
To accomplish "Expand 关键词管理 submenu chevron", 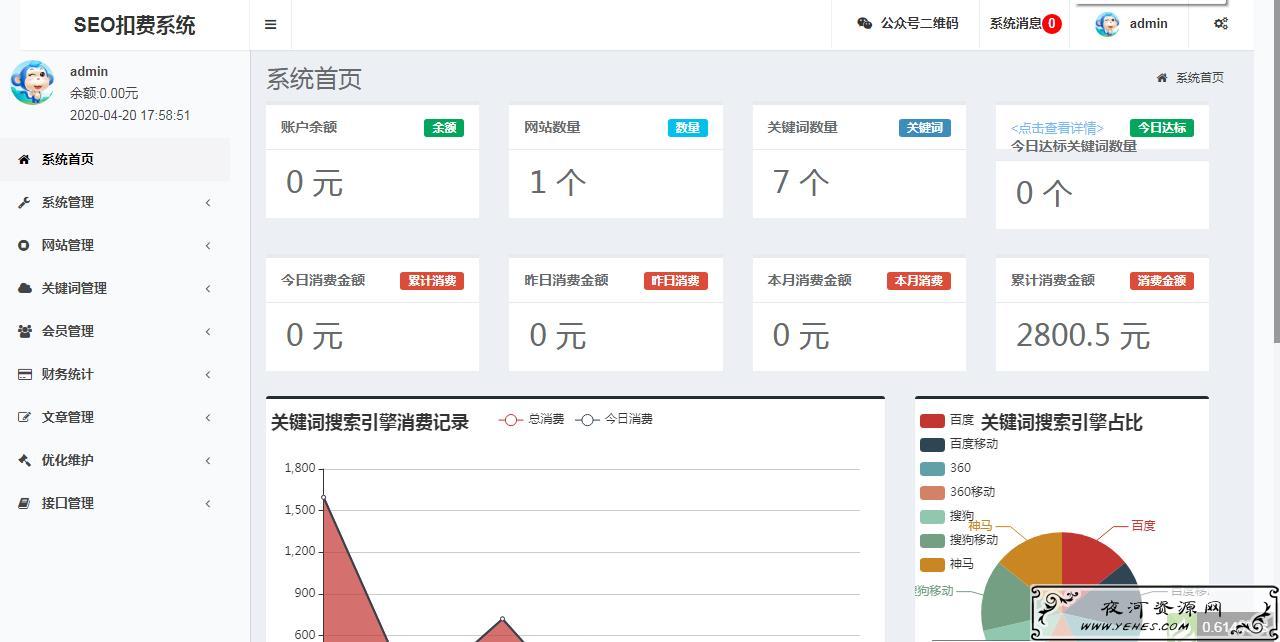I will [208, 289].
